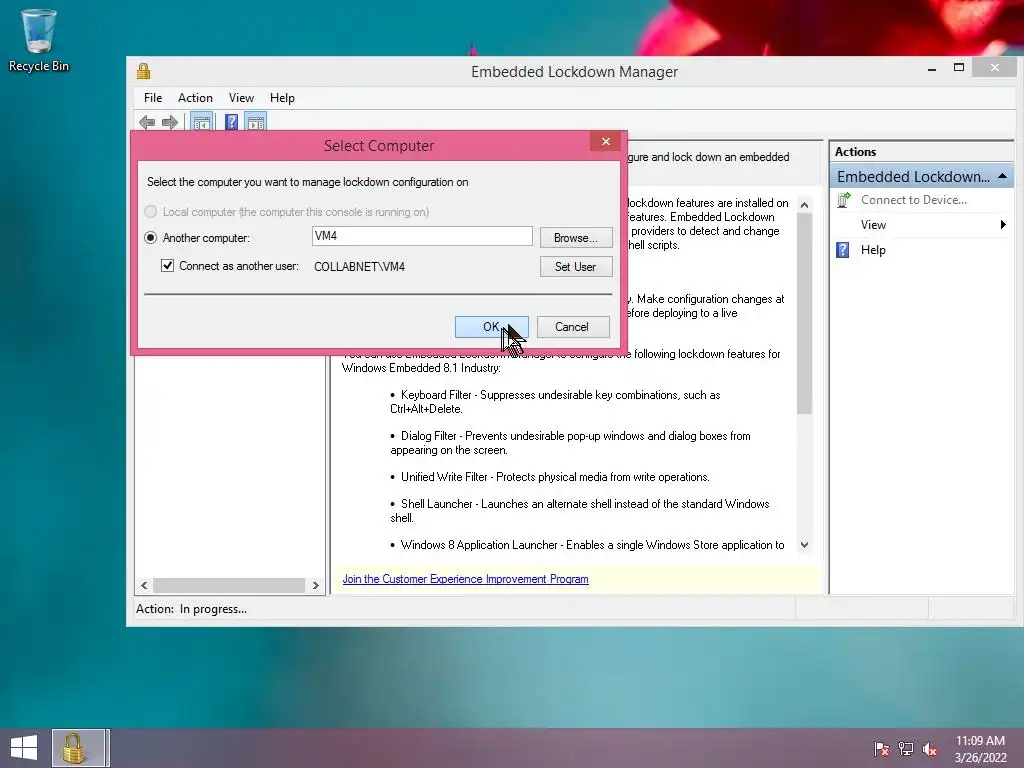Click the scroll down arrow in description pane
The width and height of the screenshot is (1024, 768).
tap(805, 545)
